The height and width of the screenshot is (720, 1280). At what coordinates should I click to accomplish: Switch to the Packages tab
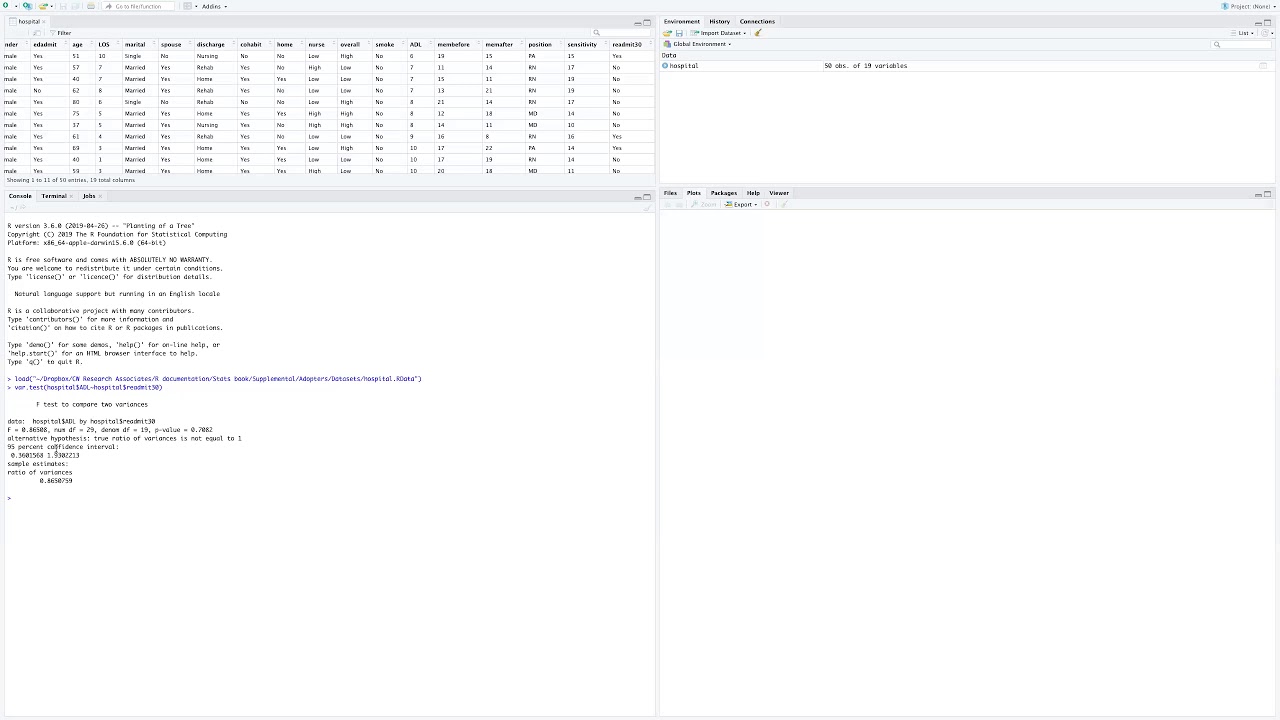[724, 193]
